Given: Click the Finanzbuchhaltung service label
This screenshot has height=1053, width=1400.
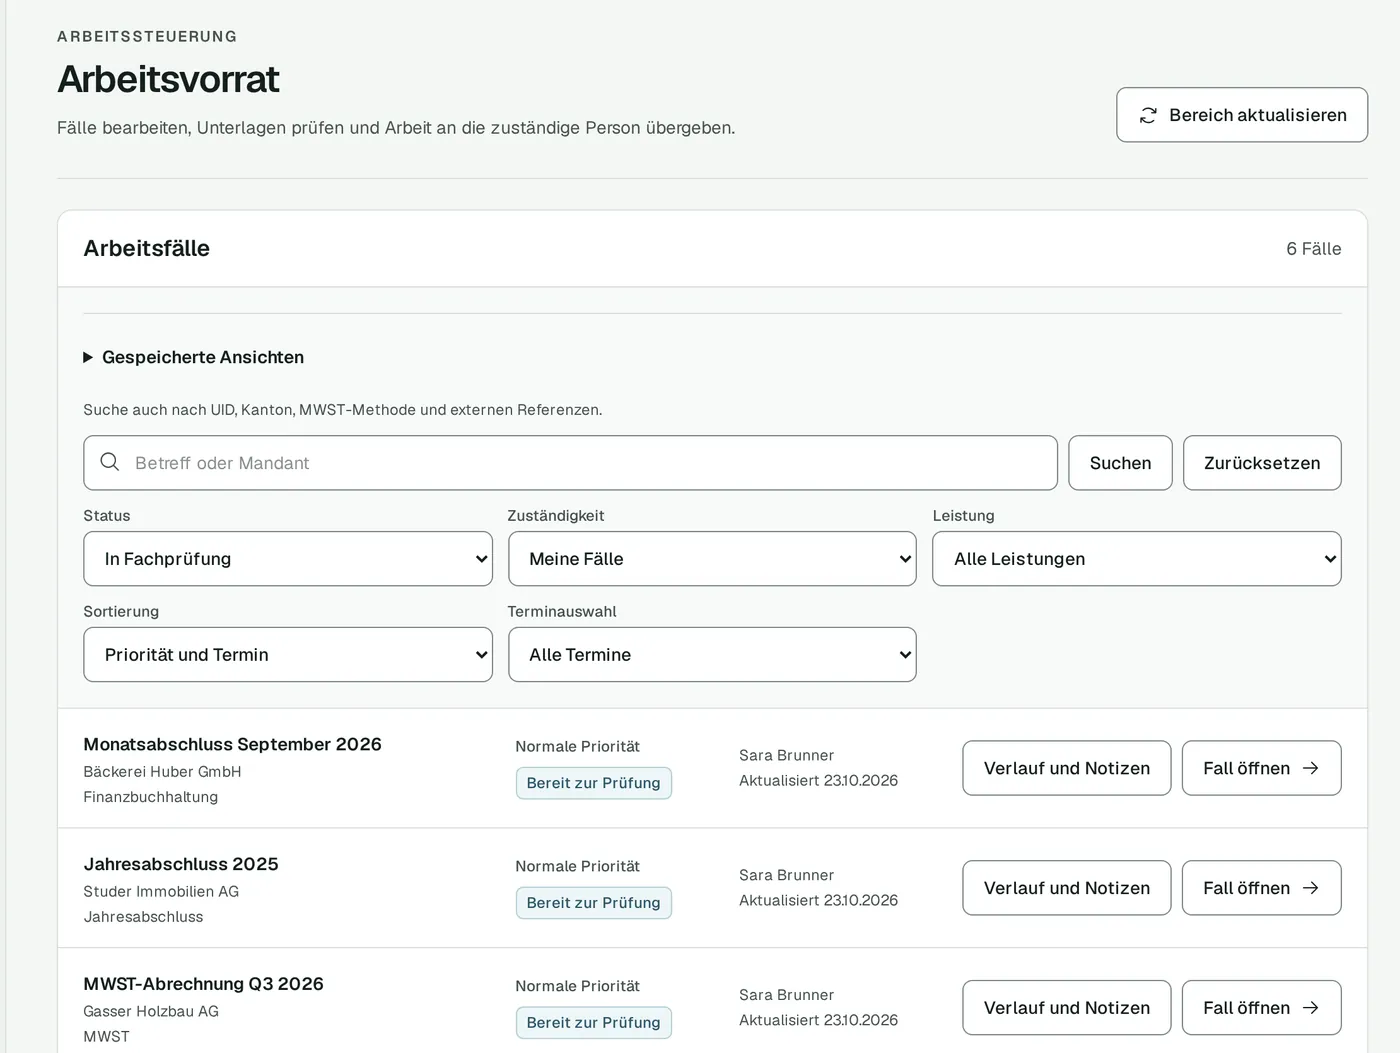Looking at the screenshot, I should pos(151,797).
